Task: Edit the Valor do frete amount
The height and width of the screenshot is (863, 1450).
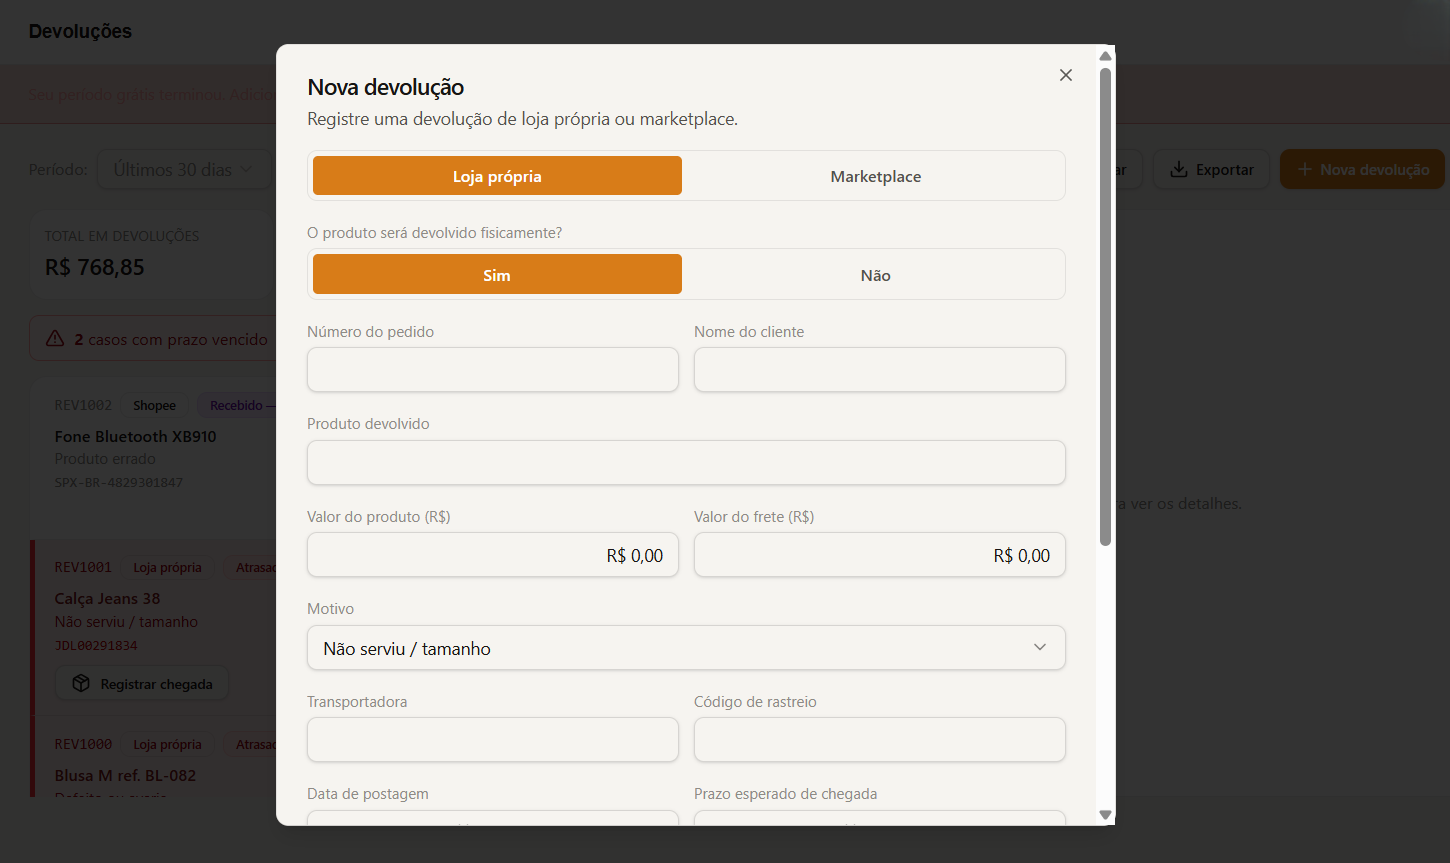Action: click(x=880, y=555)
